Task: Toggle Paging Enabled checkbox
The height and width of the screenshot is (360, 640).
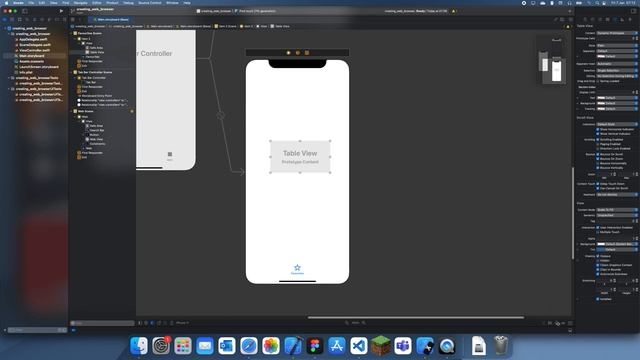Action: tap(598, 144)
